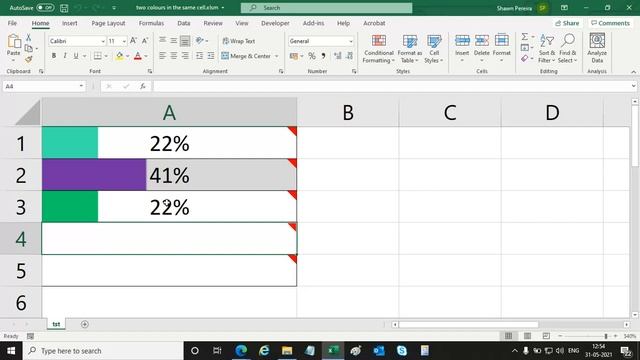Toggle Bold formatting
The image size is (640, 360).
tap(53, 56)
